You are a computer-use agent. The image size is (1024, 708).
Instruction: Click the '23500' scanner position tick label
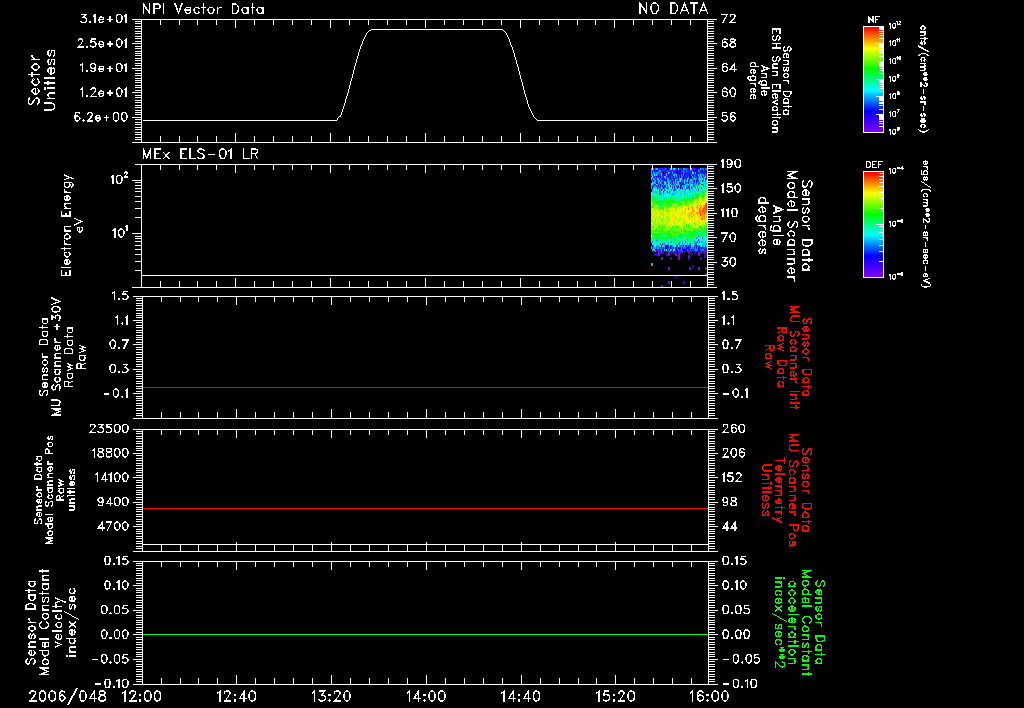point(108,428)
